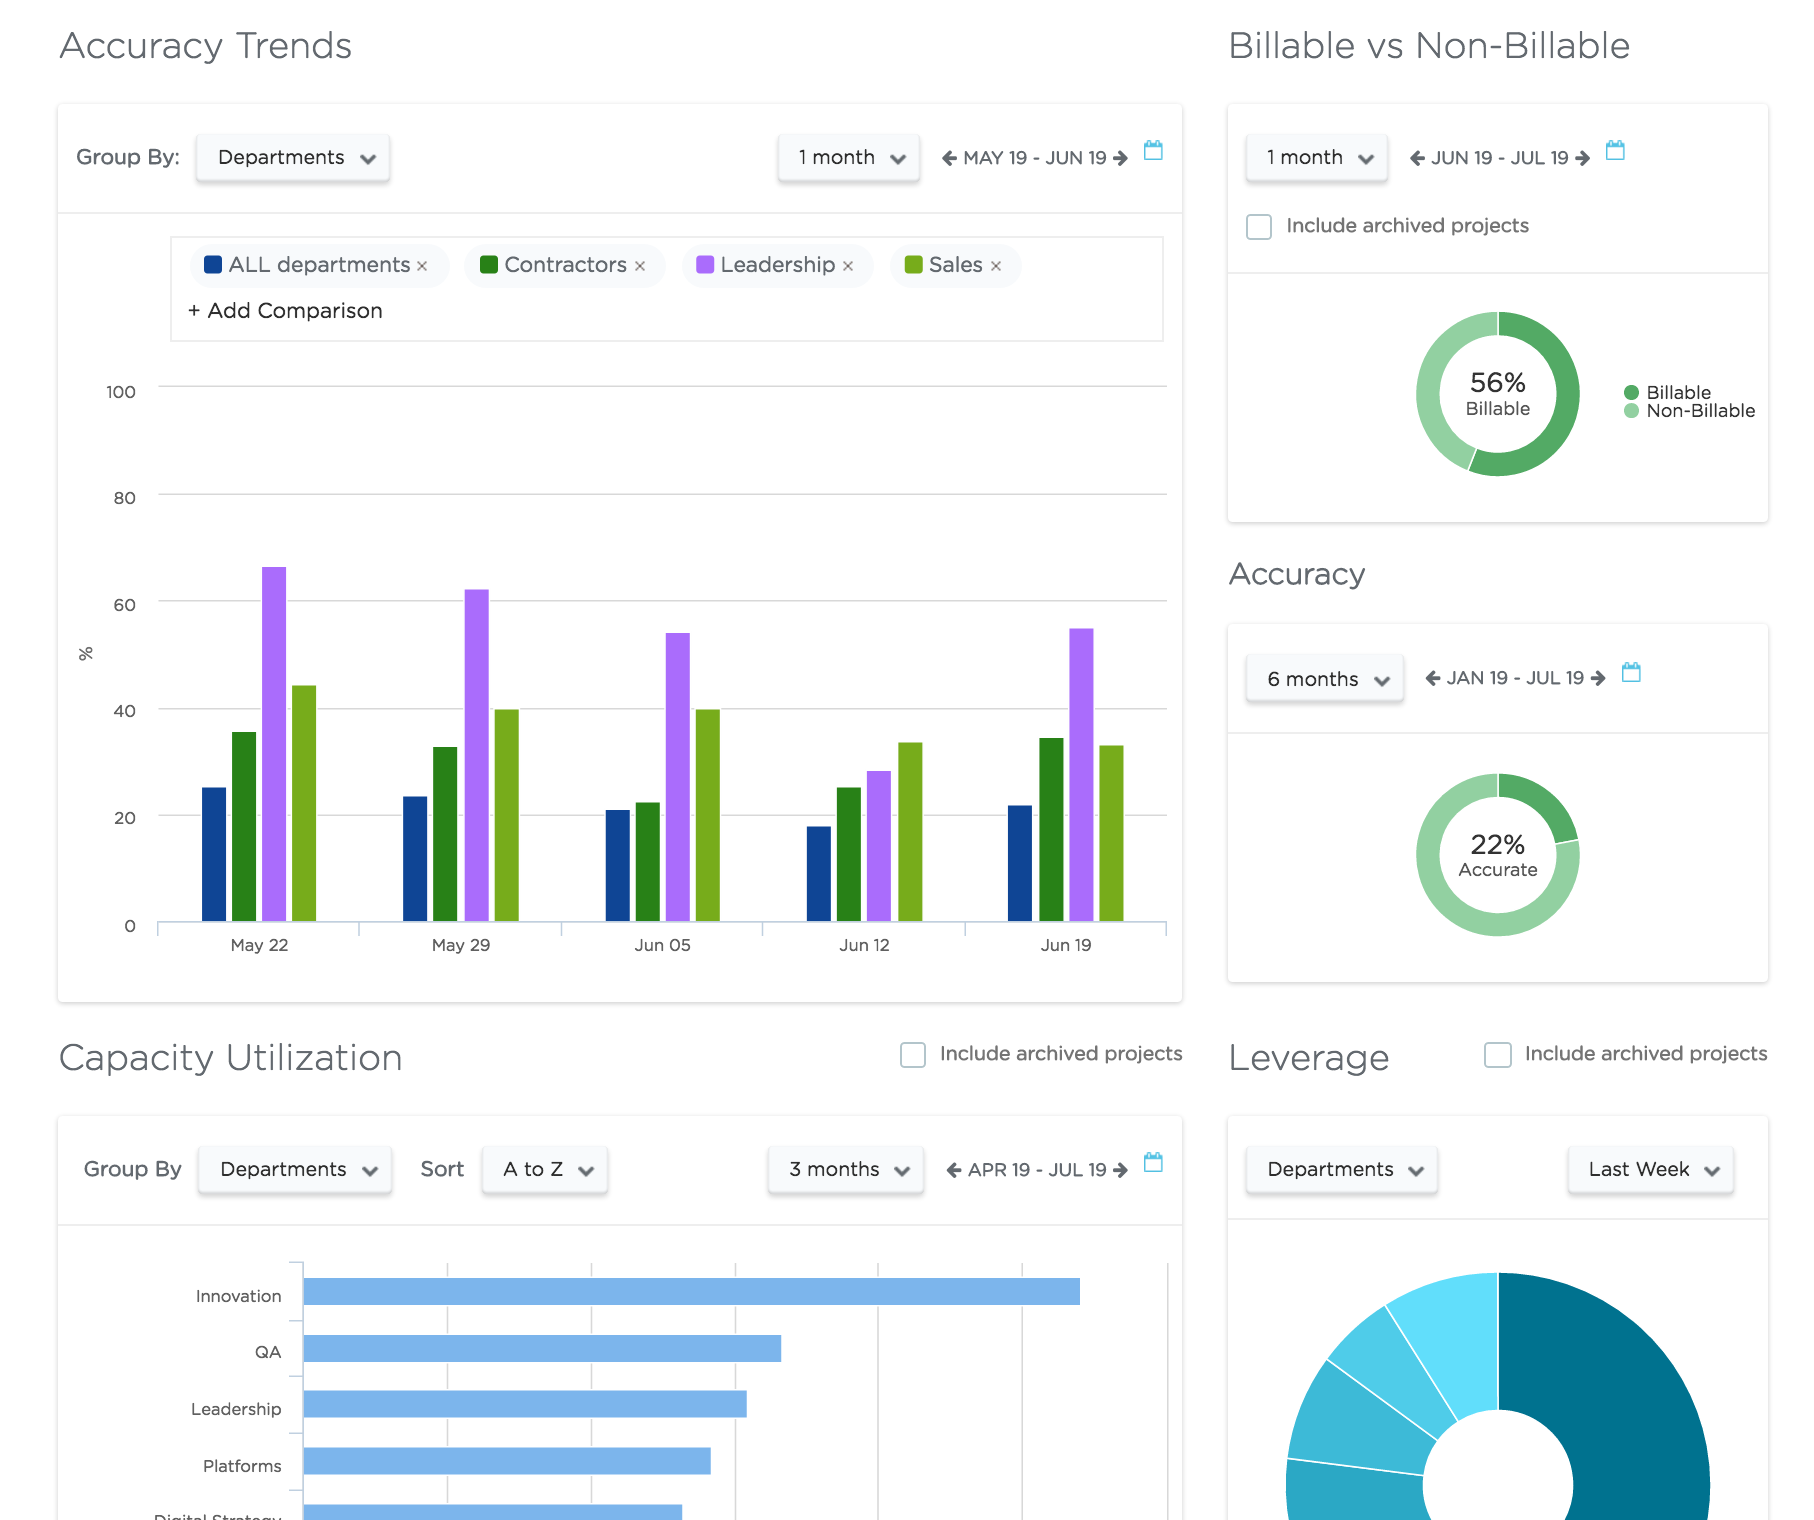Open Capacity 3 months dropdown
Image resolution: width=1814 pixels, height=1520 pixels.
(x=846, y=1170)
